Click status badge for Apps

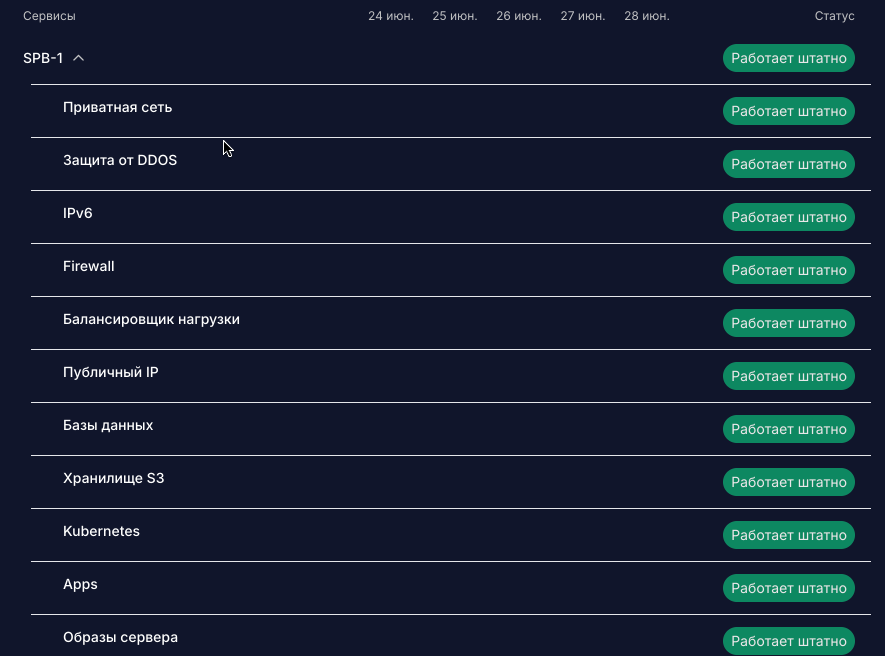pyautogui.click(x=788, y=588)
